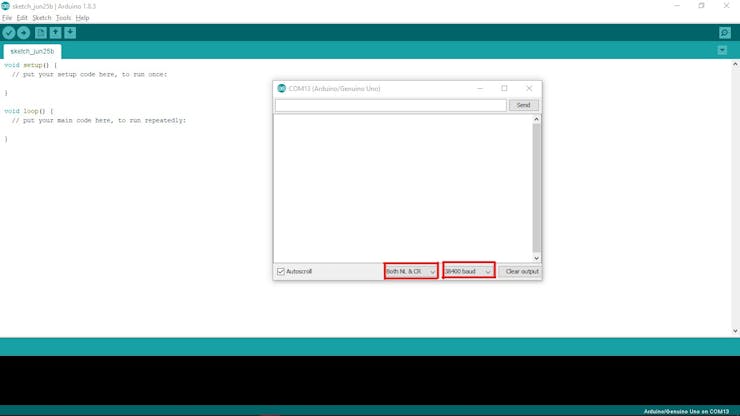This screenshot has height=416, width=740.
Task: Click serial monitor scrollbar down arrow
Action: tap(536, 258)
